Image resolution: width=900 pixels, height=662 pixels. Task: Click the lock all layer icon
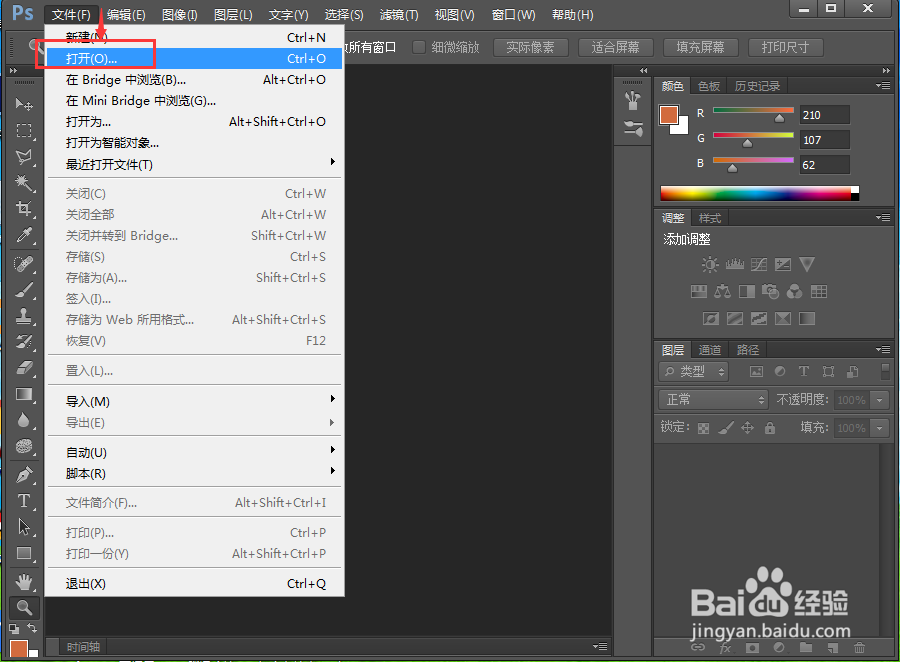pyautogui.click(x=770, y=428)
